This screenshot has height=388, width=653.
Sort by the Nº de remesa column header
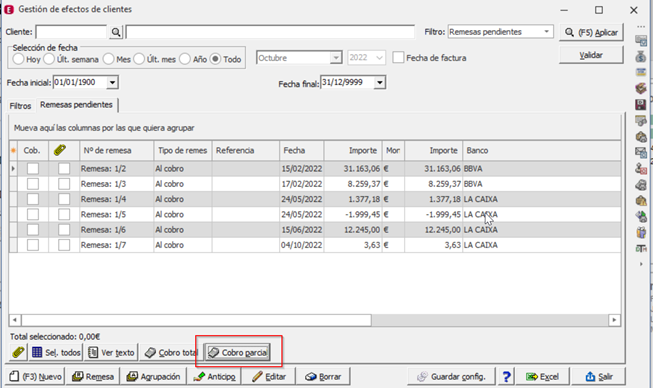[116, 150]
